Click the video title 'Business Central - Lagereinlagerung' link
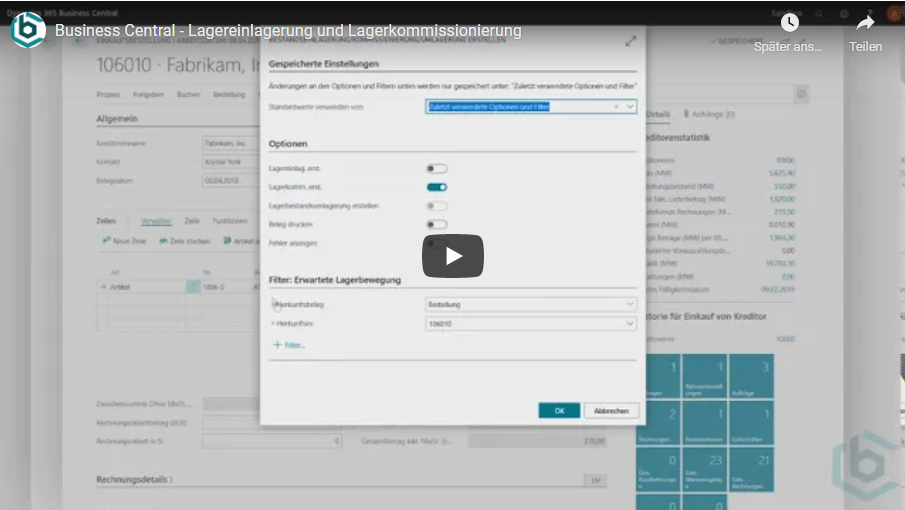 [x=288, y=31]
